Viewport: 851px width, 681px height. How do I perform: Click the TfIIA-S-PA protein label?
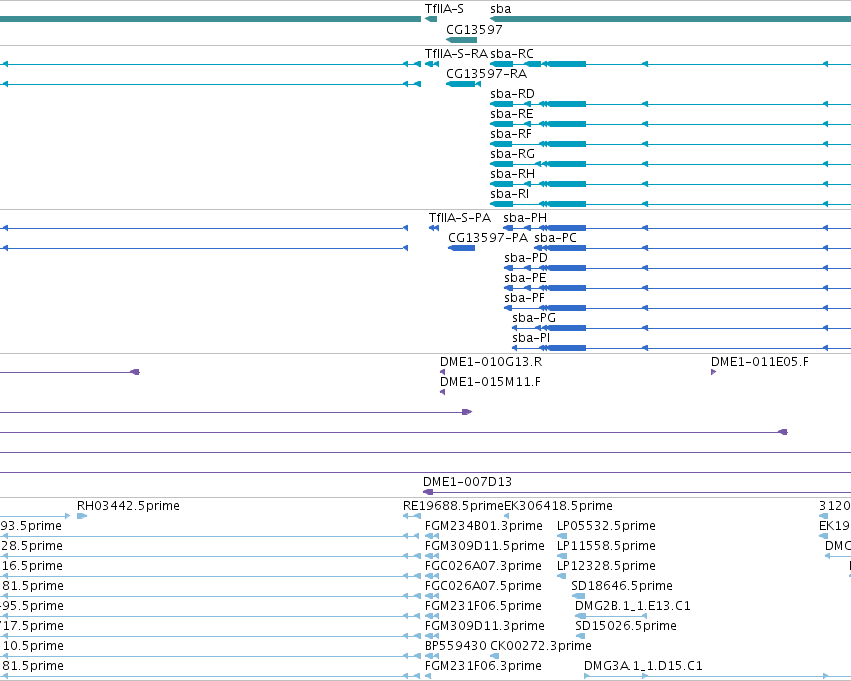pyautogui.click(x=460, y=218)
